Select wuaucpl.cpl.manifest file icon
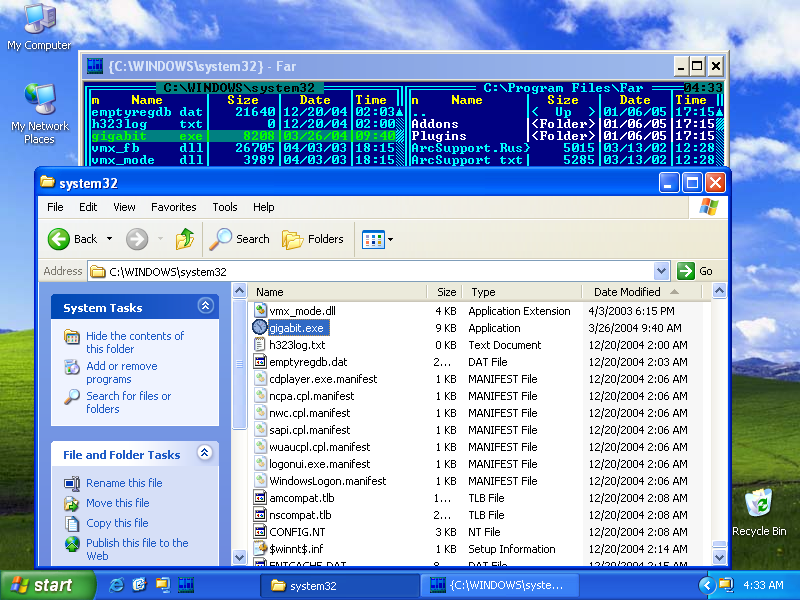The height and width of the screenshot is (600, 800). click(x=260, y=446)
